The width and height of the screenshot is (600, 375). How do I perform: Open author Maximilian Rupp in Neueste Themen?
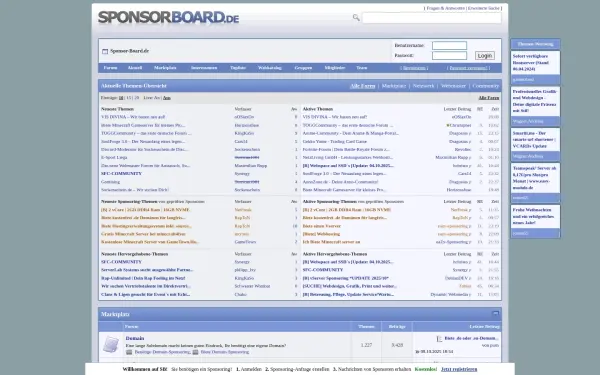coord(251,166)
